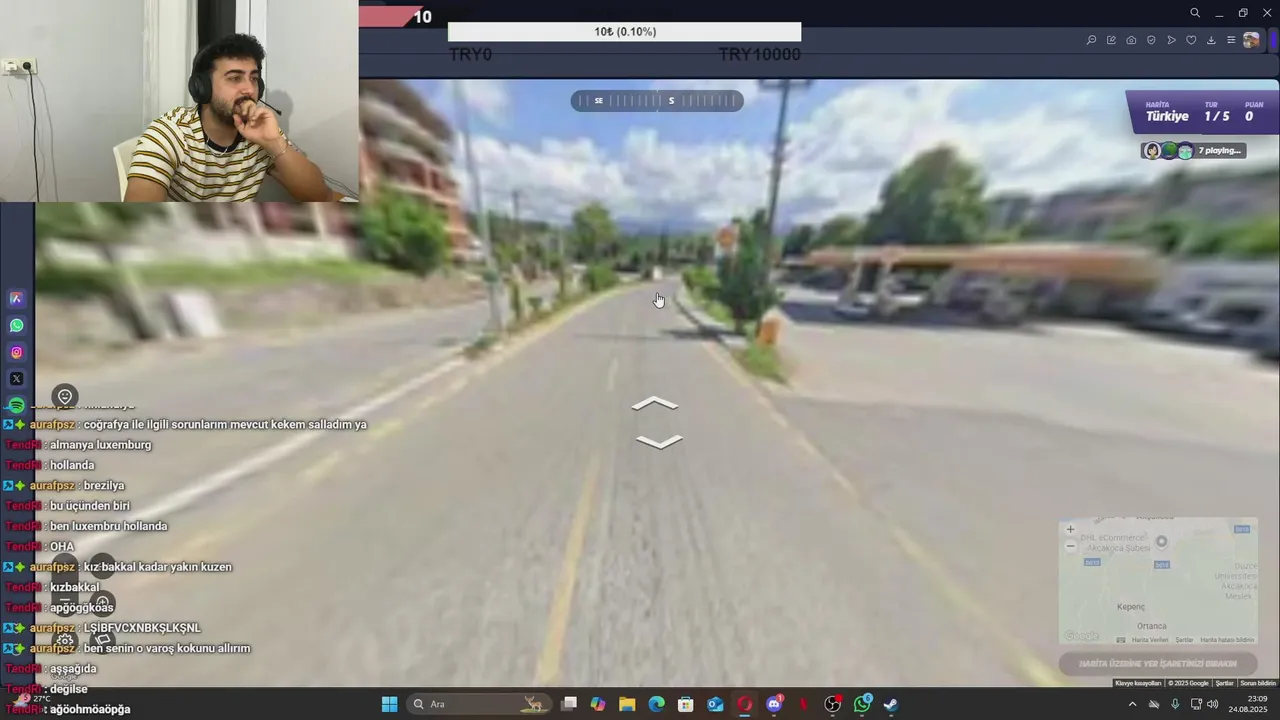Open Microsoft Edge from the taskbar
The width and height of the screenshot is (1280, 720).
click(656, 704)
